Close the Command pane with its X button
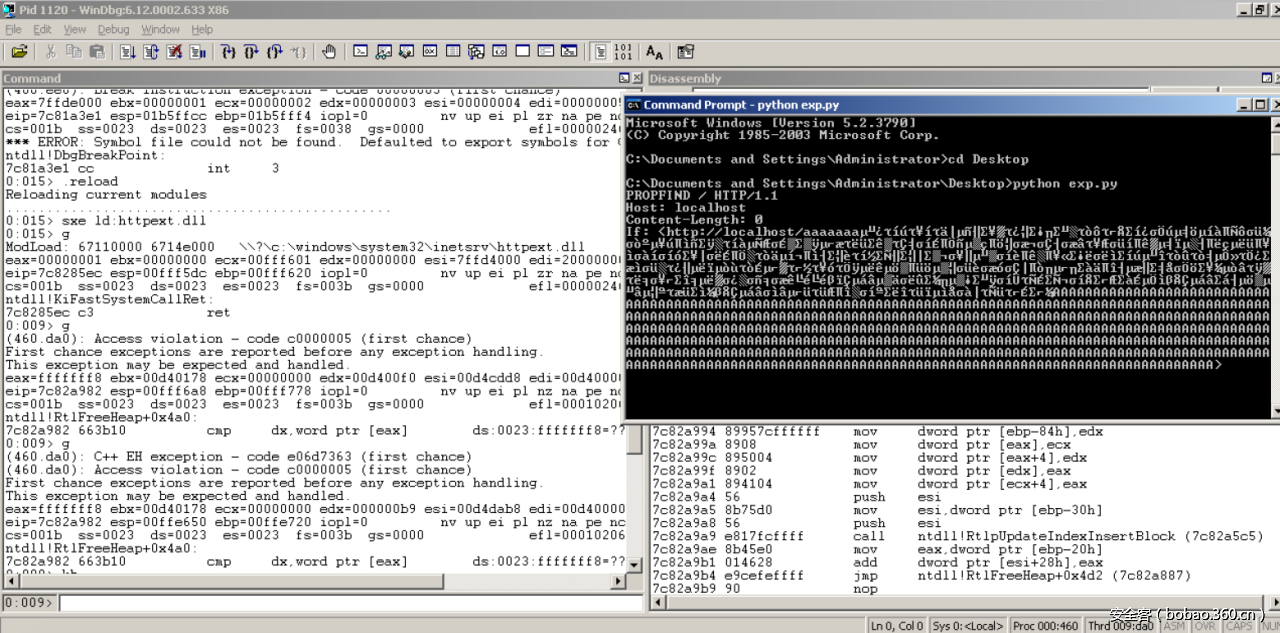1280x633 pixels. [x=637, y=78]
